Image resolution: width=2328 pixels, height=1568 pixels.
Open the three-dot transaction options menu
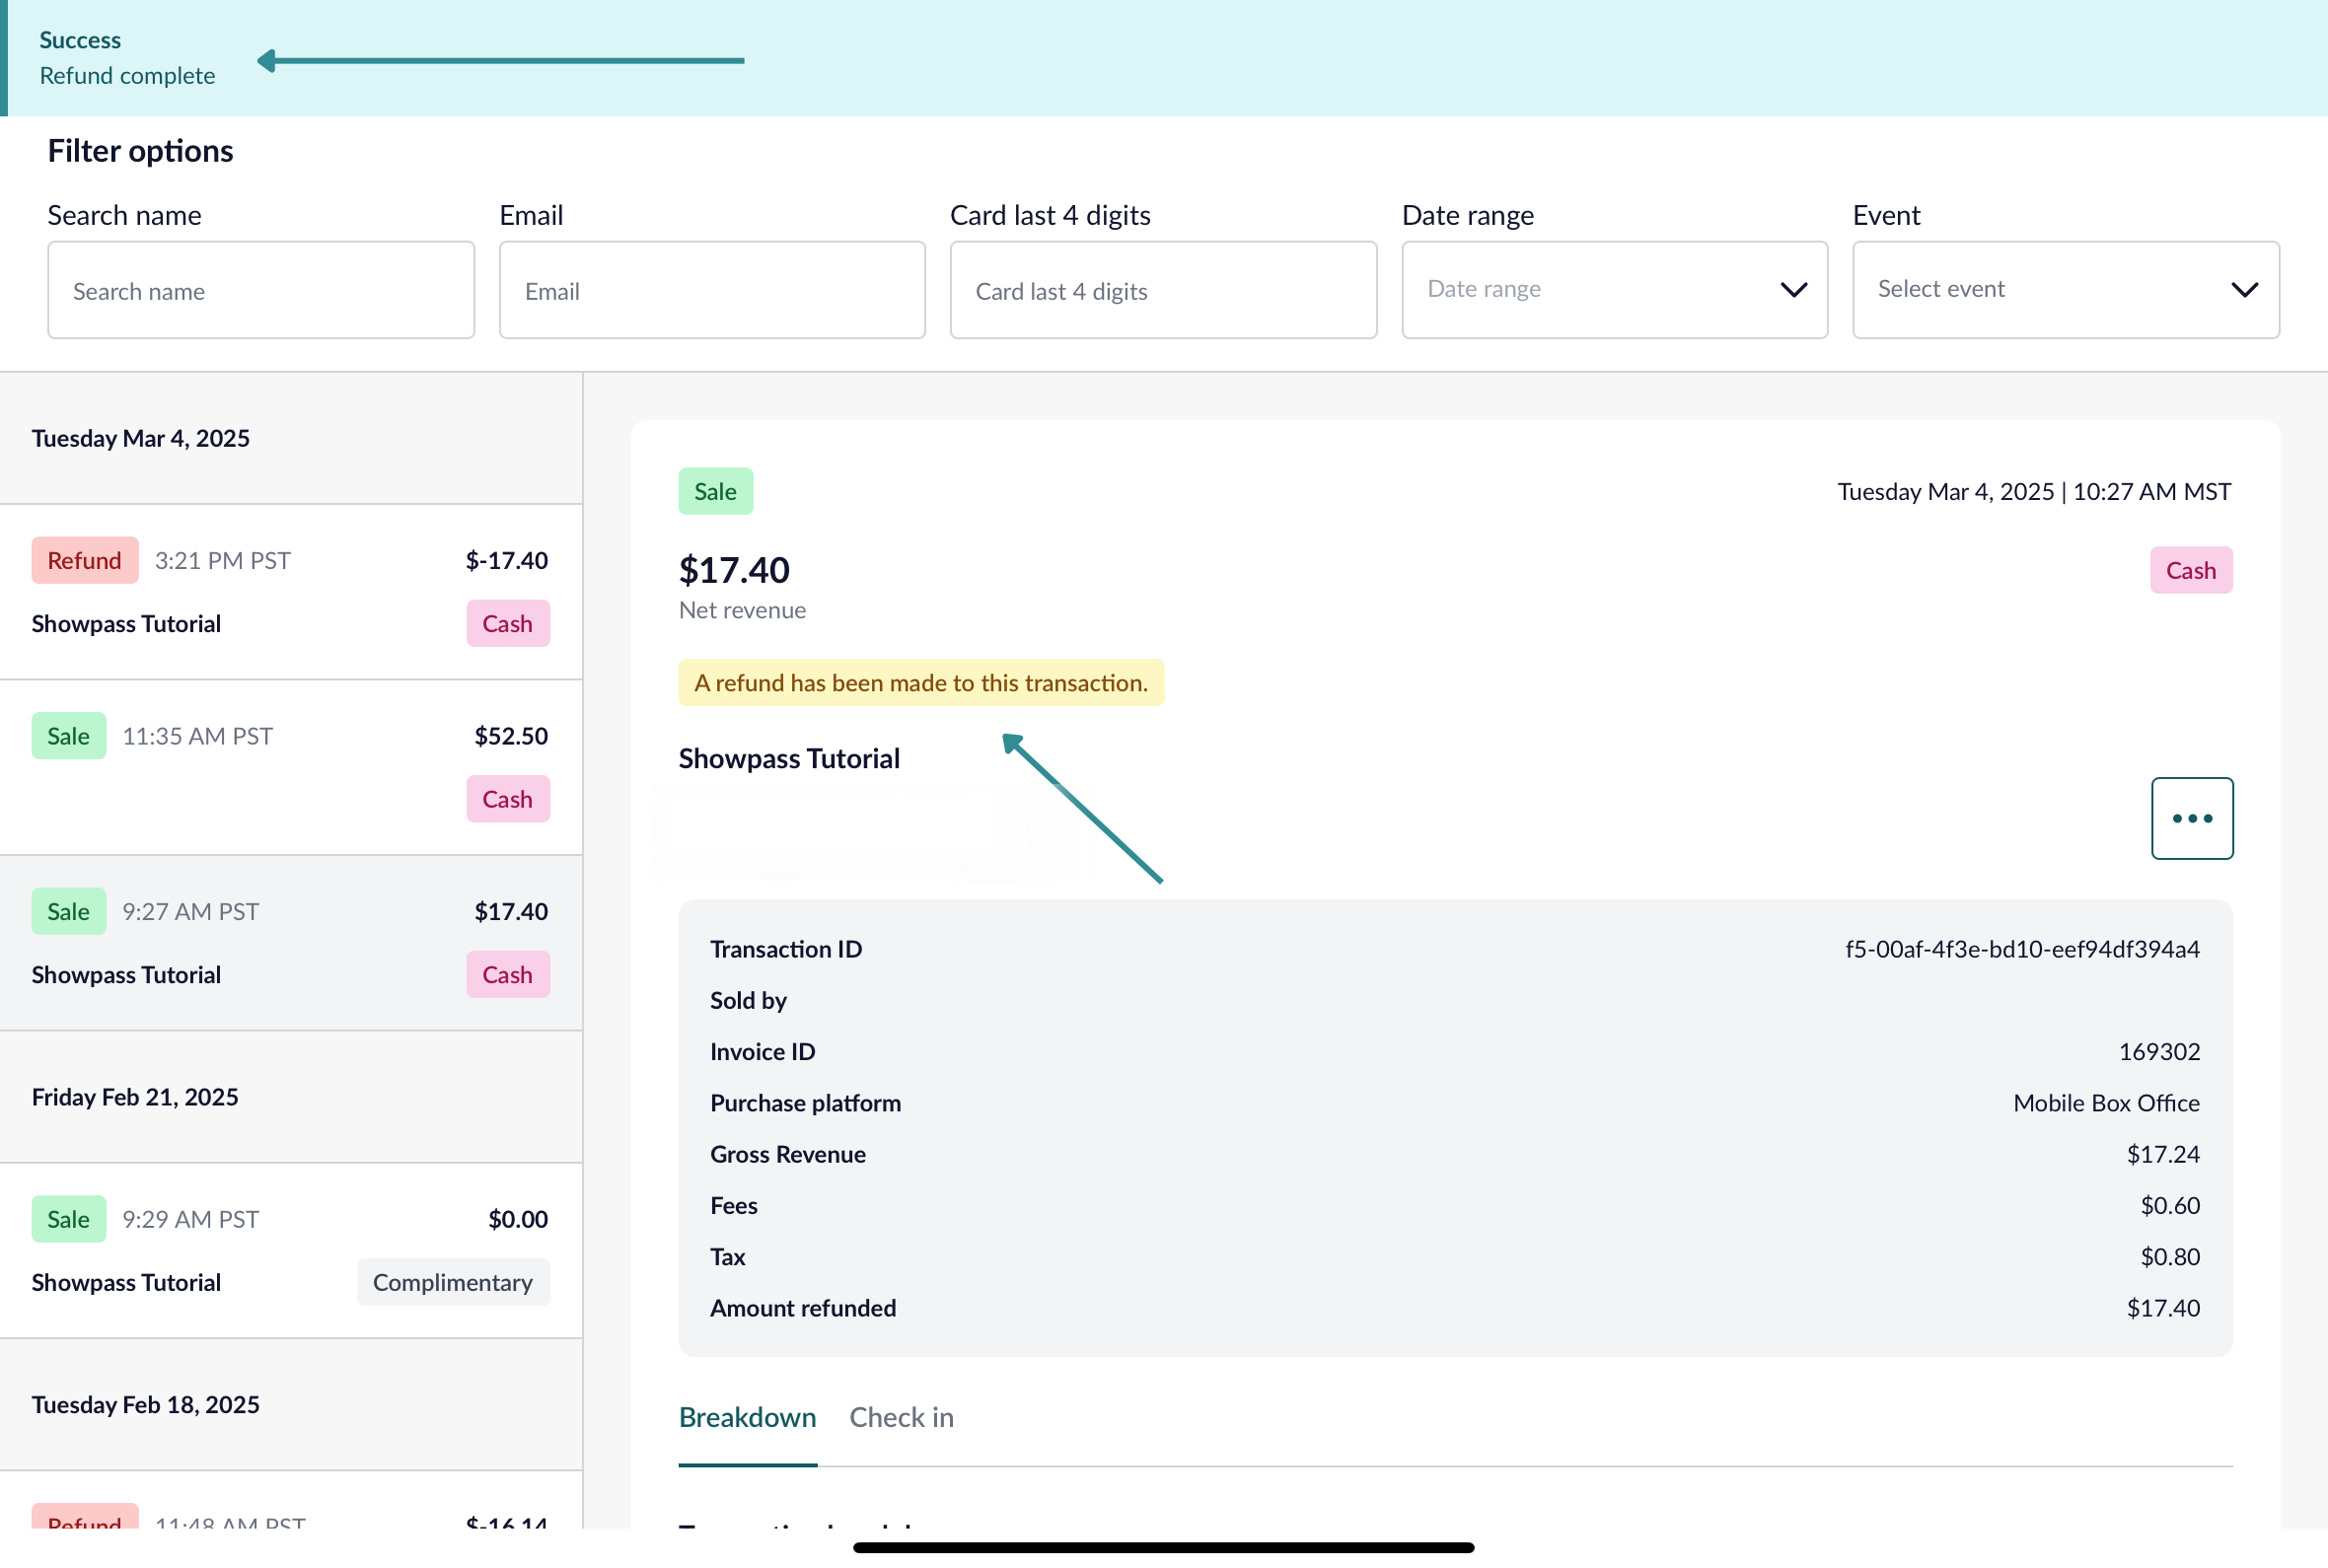click(x=2191, y=818)
